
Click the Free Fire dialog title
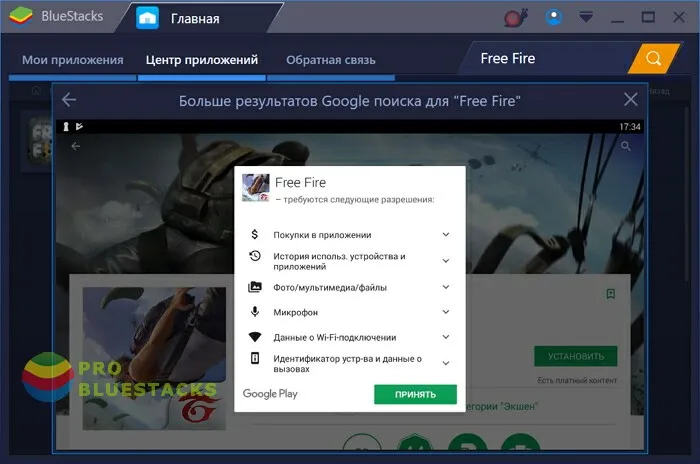pos(300,183)
